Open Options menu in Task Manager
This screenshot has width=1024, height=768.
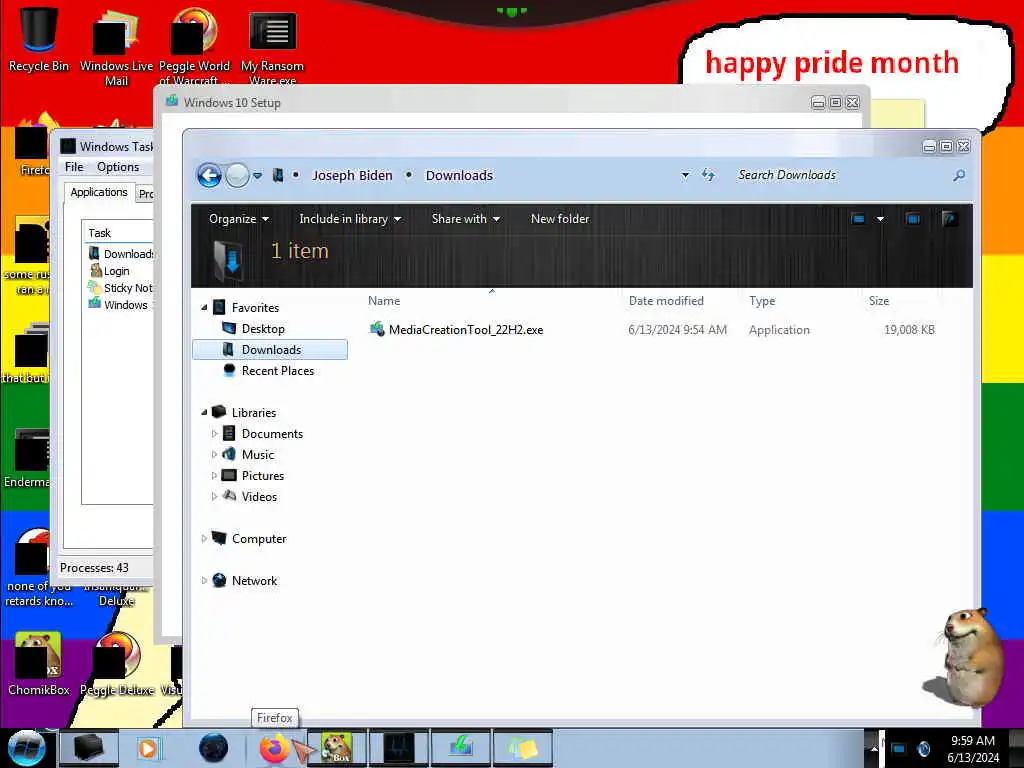118,167
